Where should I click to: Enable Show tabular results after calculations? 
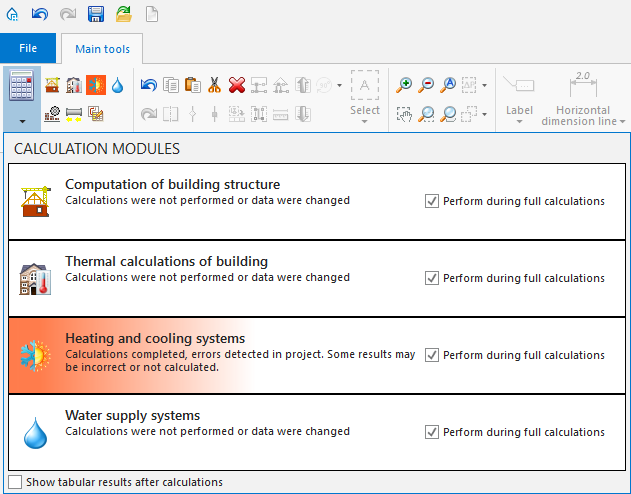click(x=15, y=482)
